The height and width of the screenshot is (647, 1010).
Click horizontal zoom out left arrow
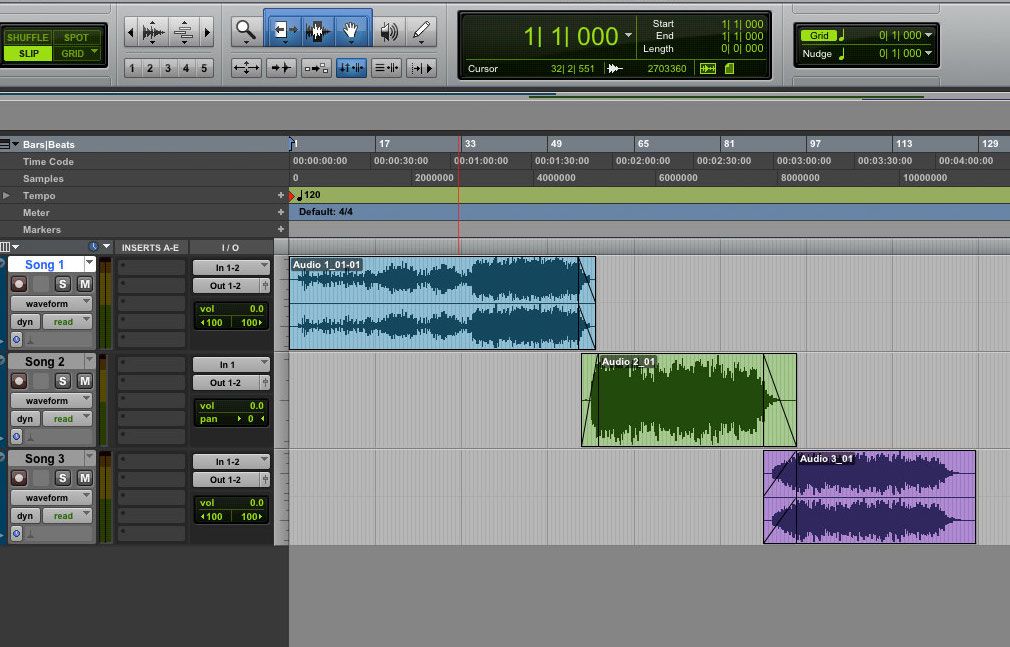(x=131, y=32)
